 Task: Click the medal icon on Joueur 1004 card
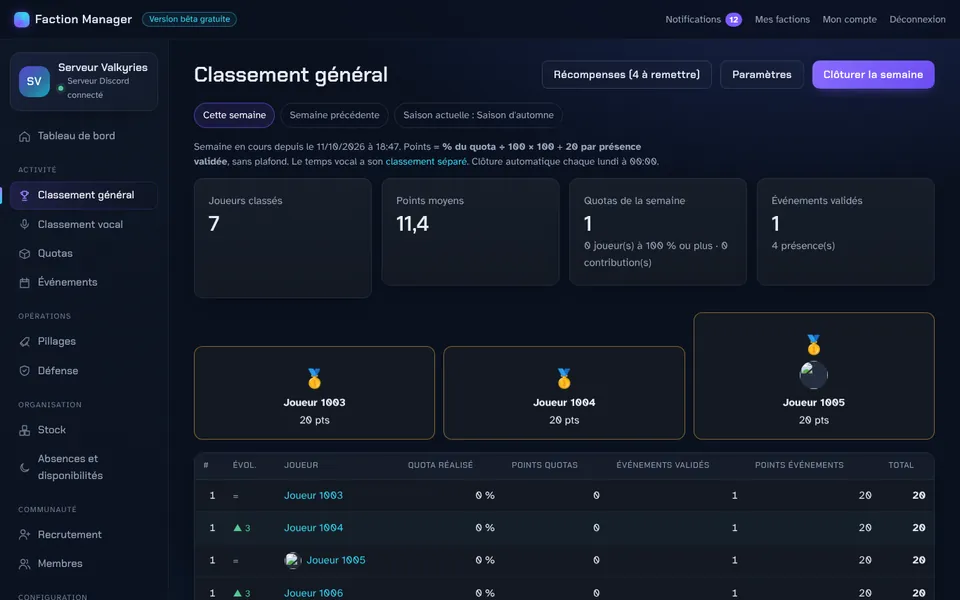pos(564,378)
